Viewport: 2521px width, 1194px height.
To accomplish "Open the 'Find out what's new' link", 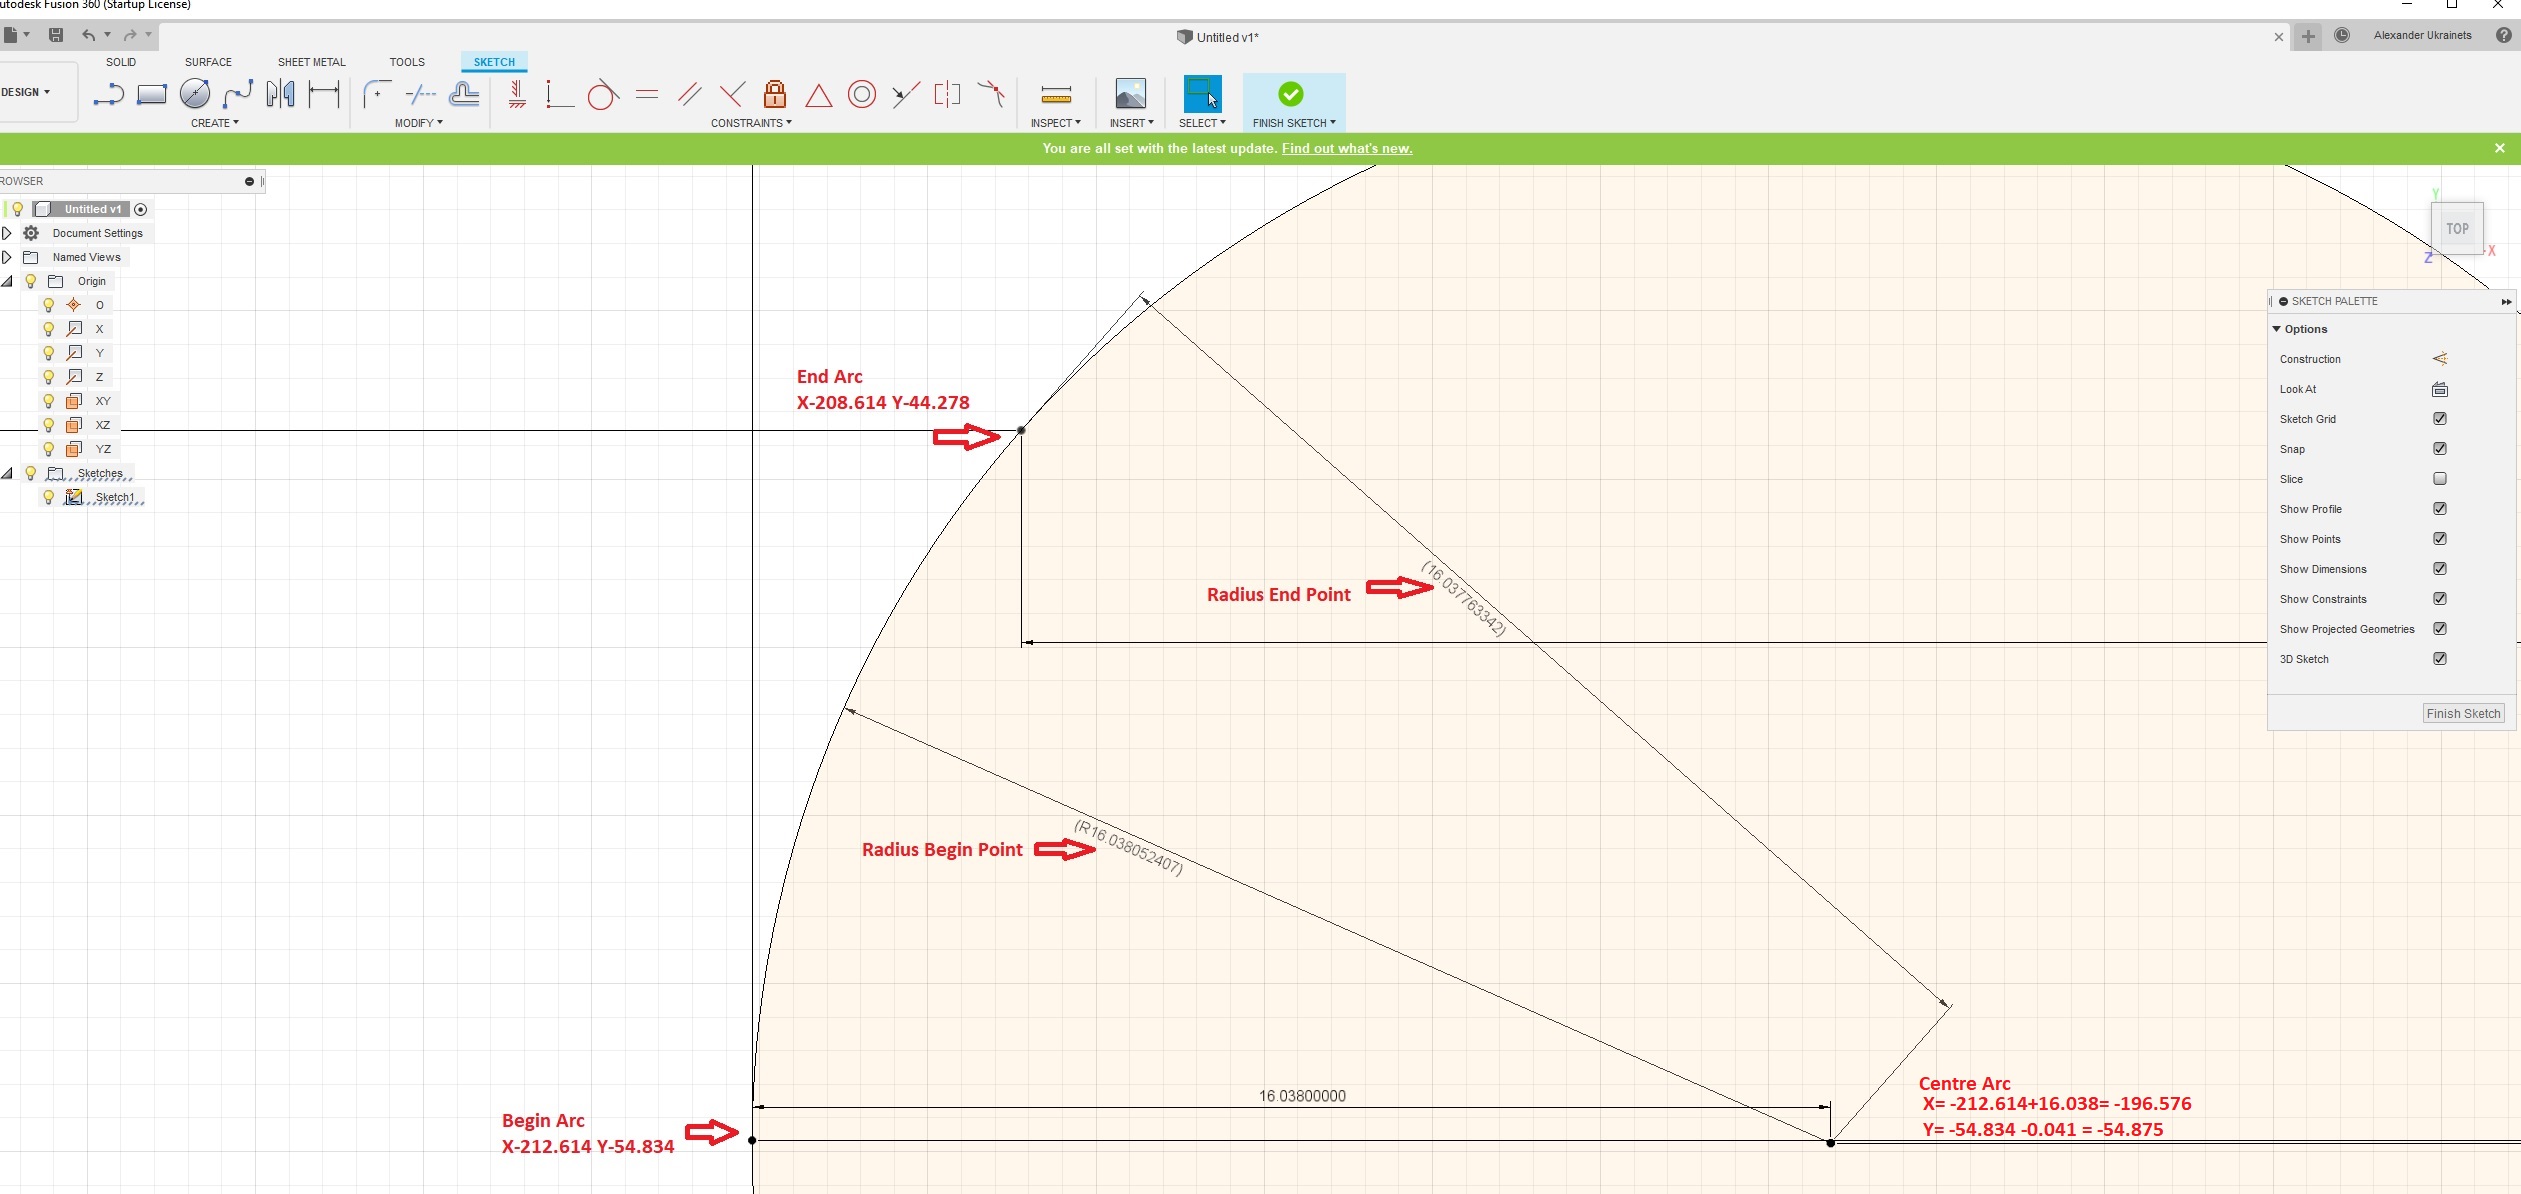I will tap(1346, 148).
